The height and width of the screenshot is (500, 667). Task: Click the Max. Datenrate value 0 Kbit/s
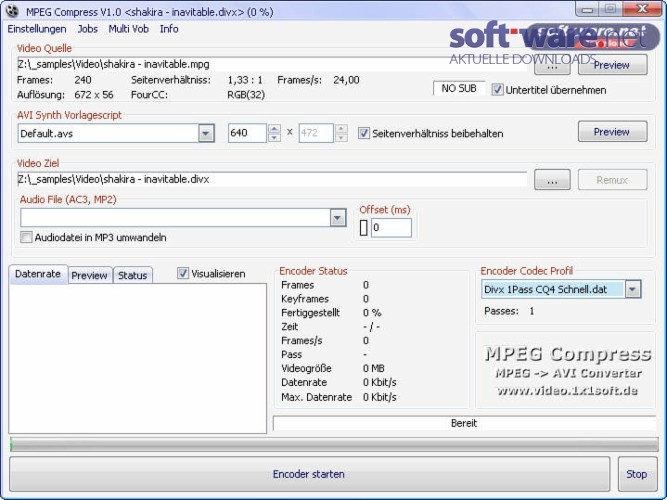(380, 397)
